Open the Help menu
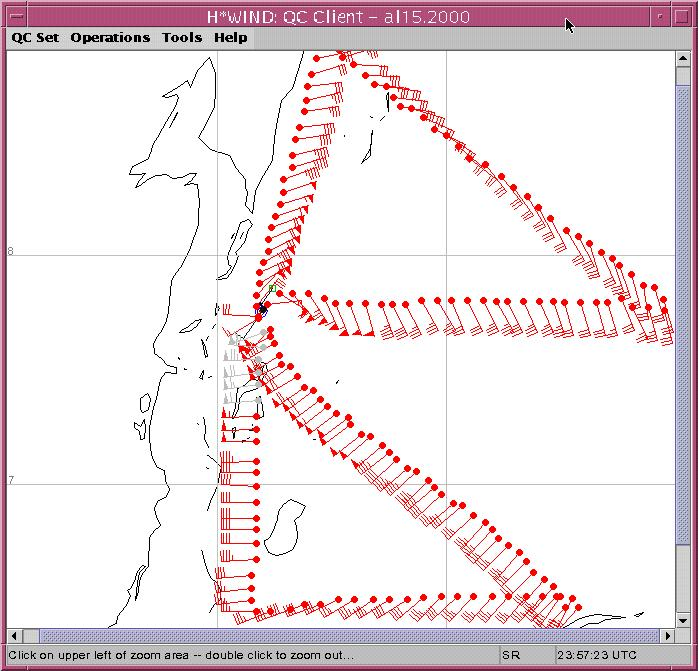The width and height of the screenshot is (698, 671). 230,38
